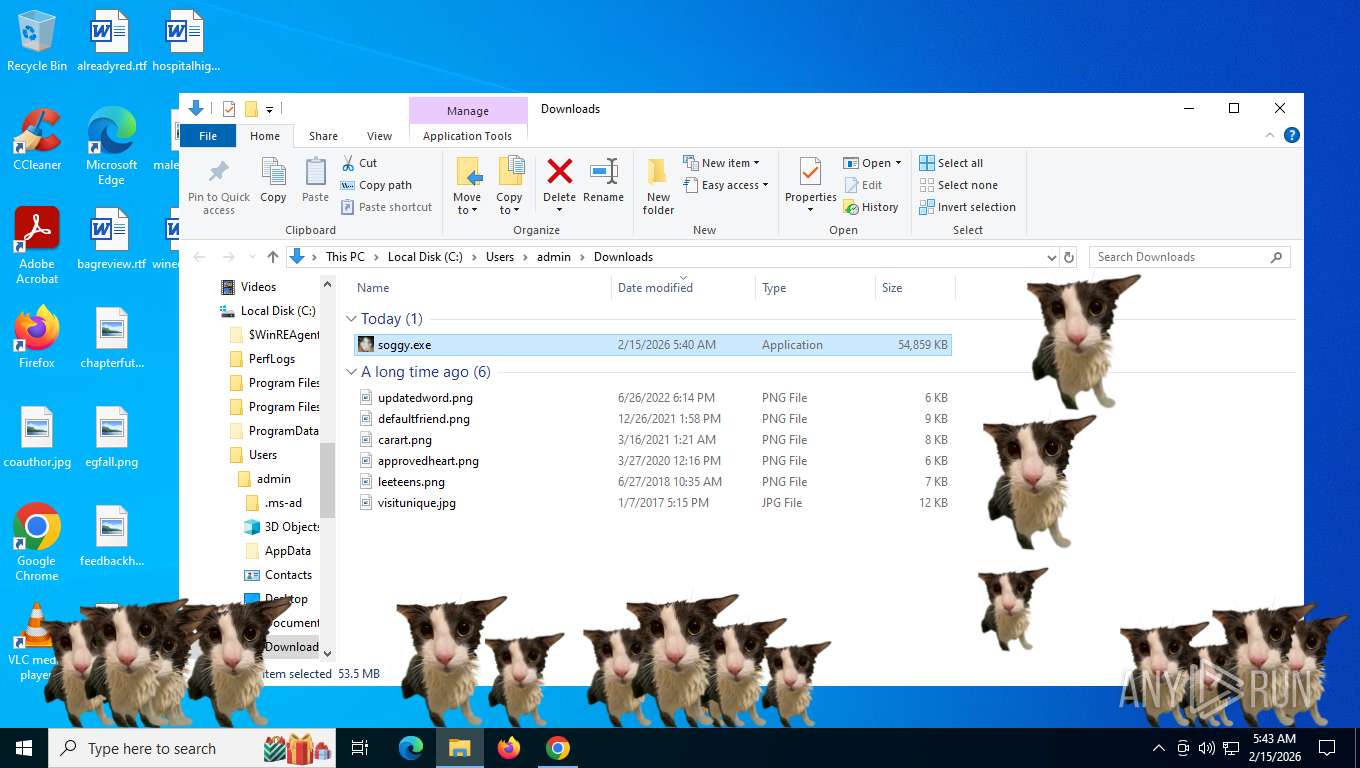Viewport: 1360px width, 768px height.
Task: Open address bar history dropdown
Action: [x=1051, y=257]
